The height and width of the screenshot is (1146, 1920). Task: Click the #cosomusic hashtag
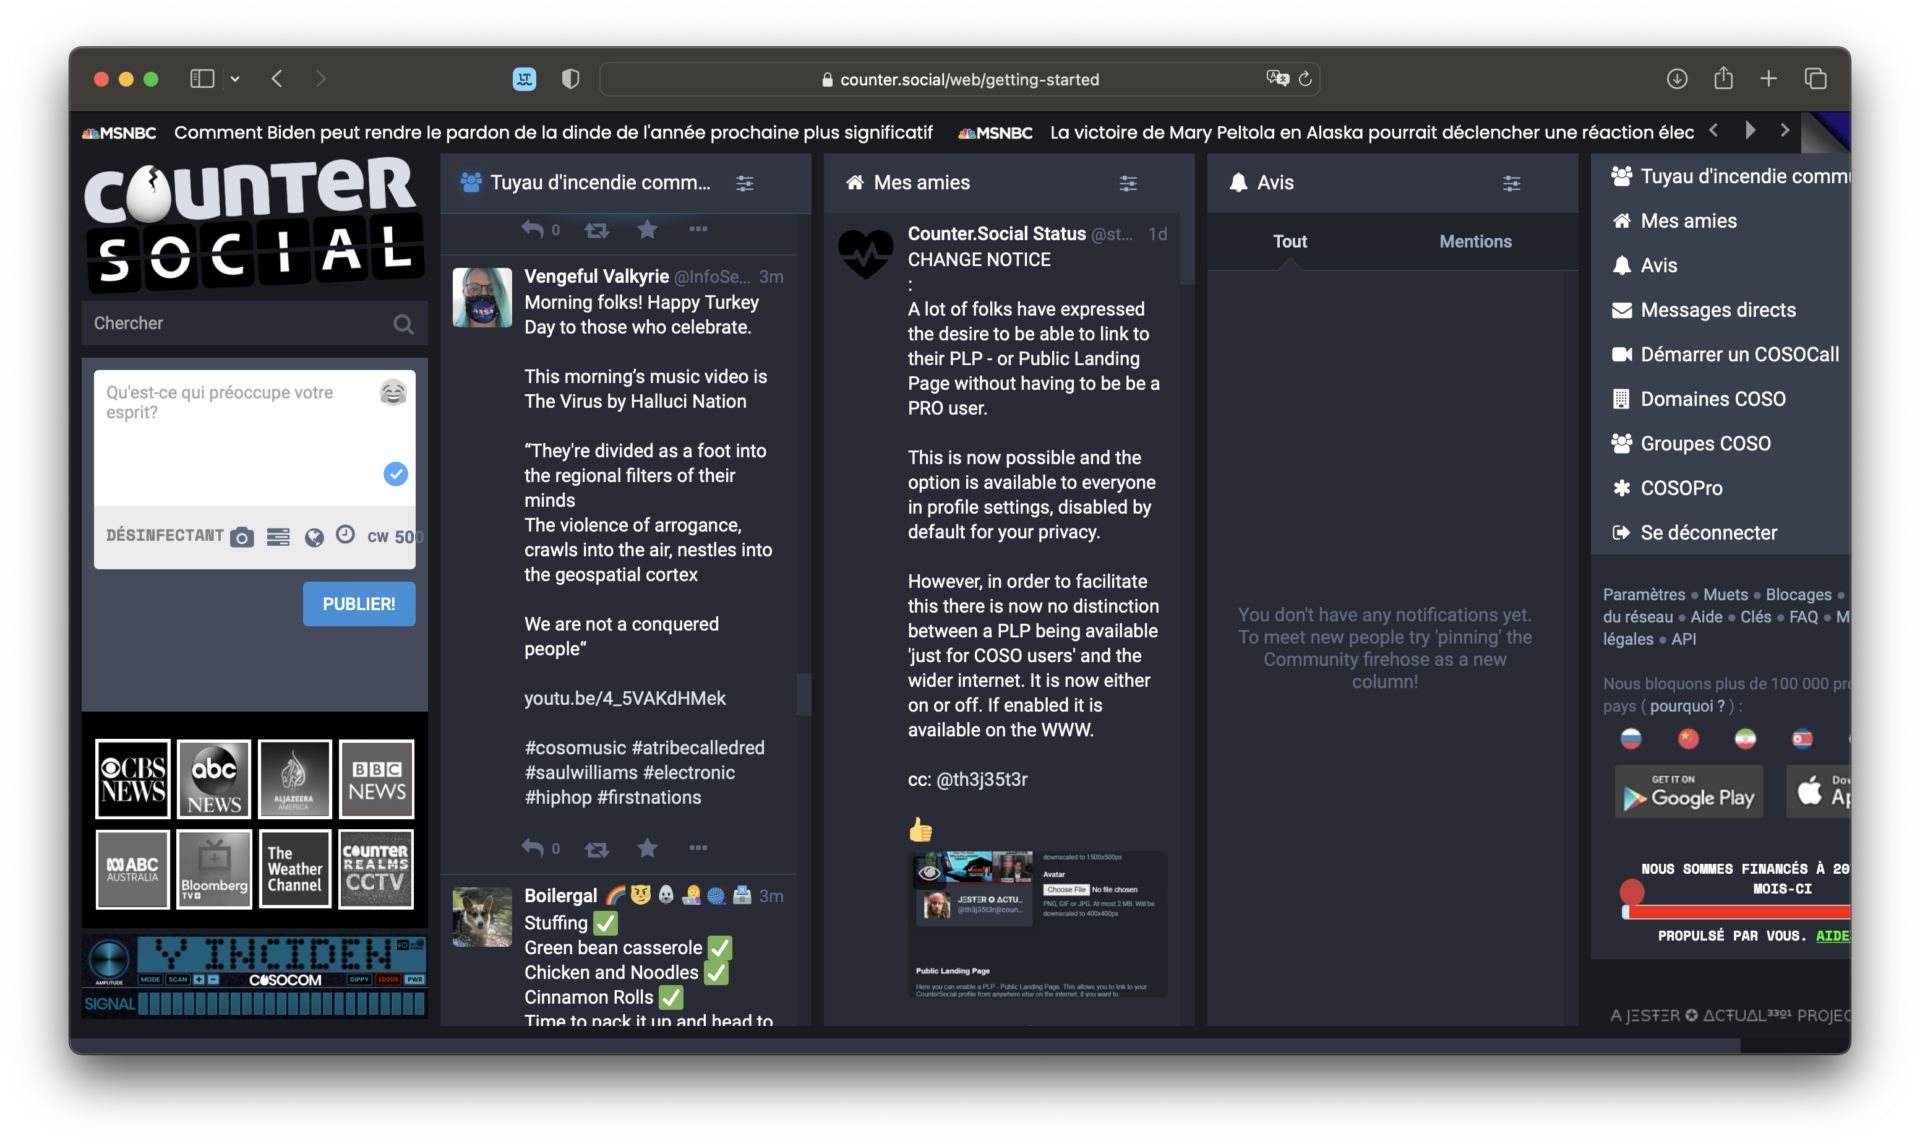coord(575,748)
